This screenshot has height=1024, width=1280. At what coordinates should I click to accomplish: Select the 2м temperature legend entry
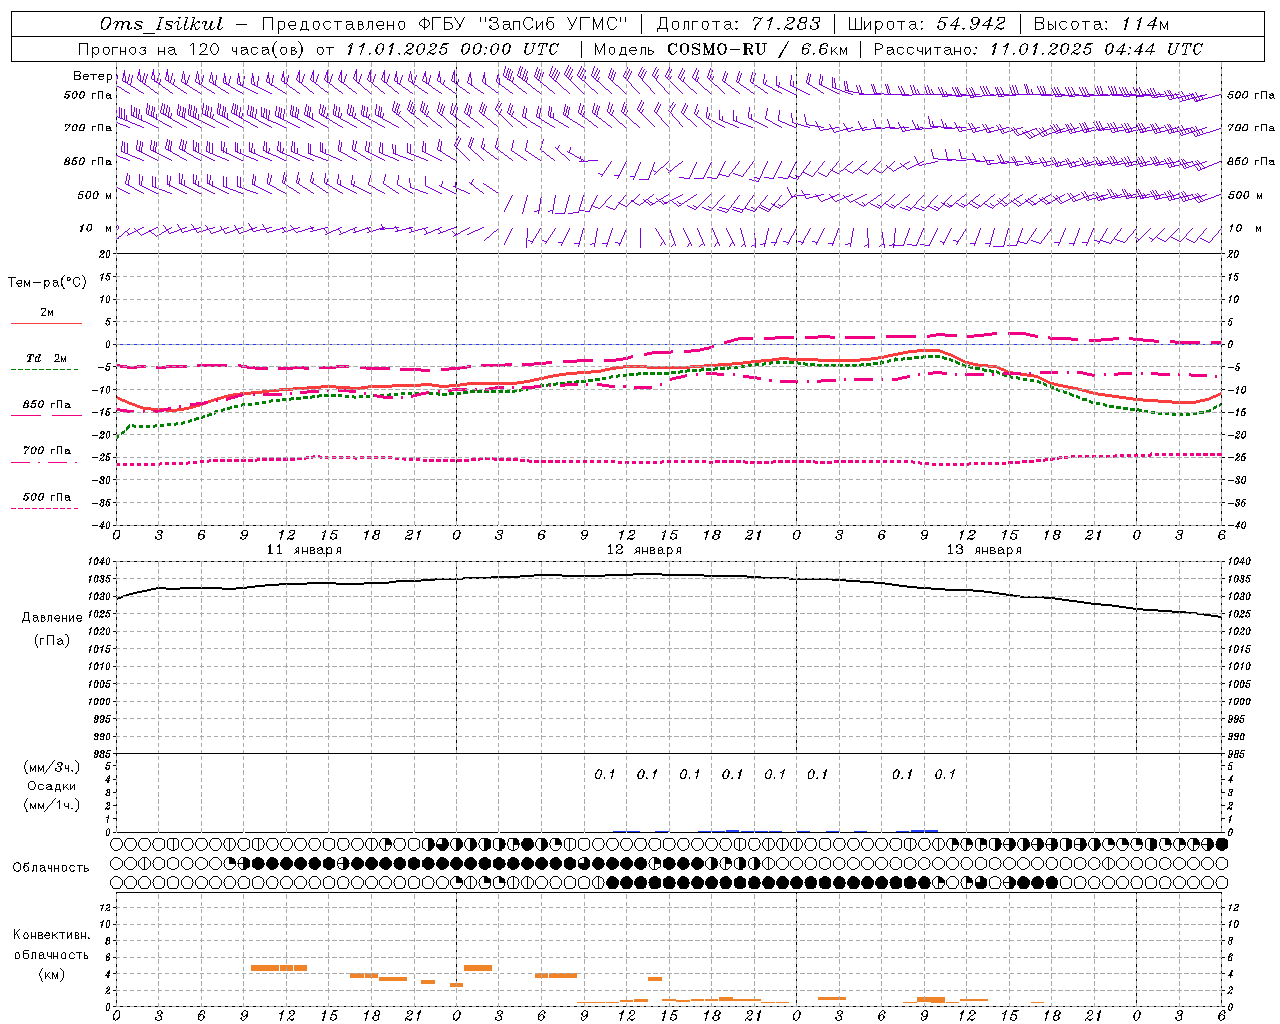47,312
